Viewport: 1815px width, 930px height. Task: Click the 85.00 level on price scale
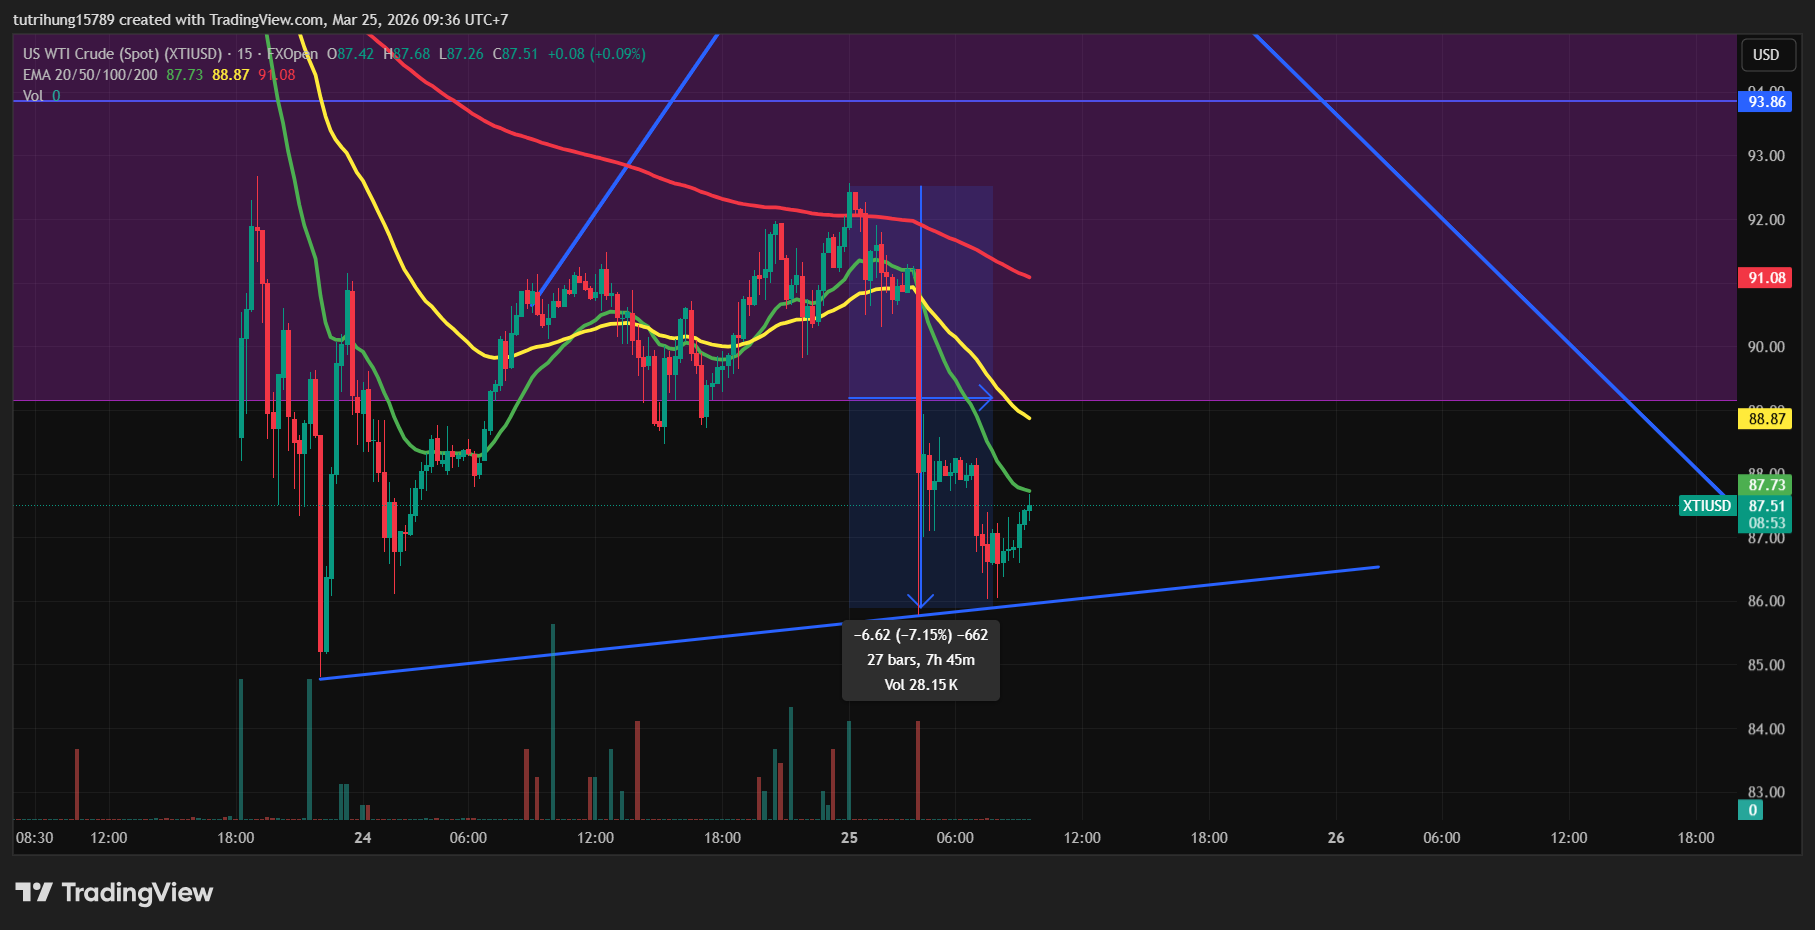pyautogui.click(x=1765, y=665)
